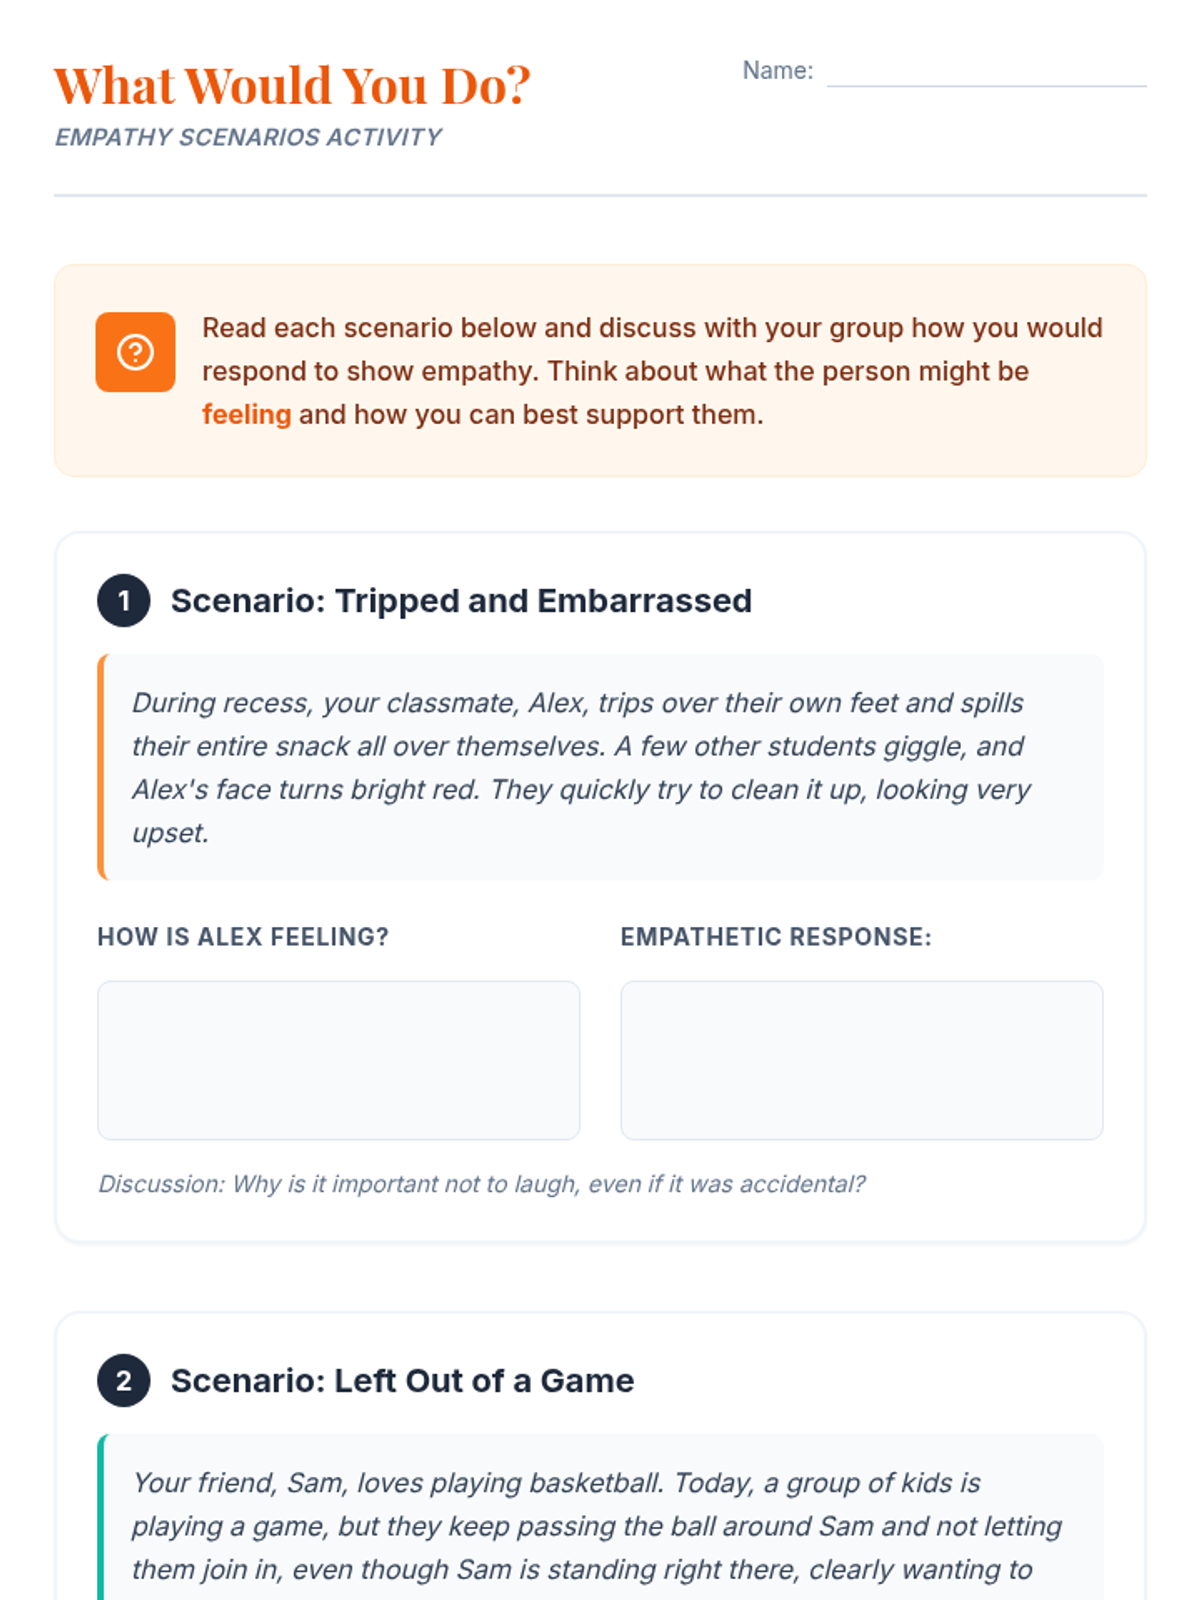Image resolution: width=1200 pixels, height=1600 pixels.
Task: Click the highlighted word 'feeling'
Action: pos(246,415)
